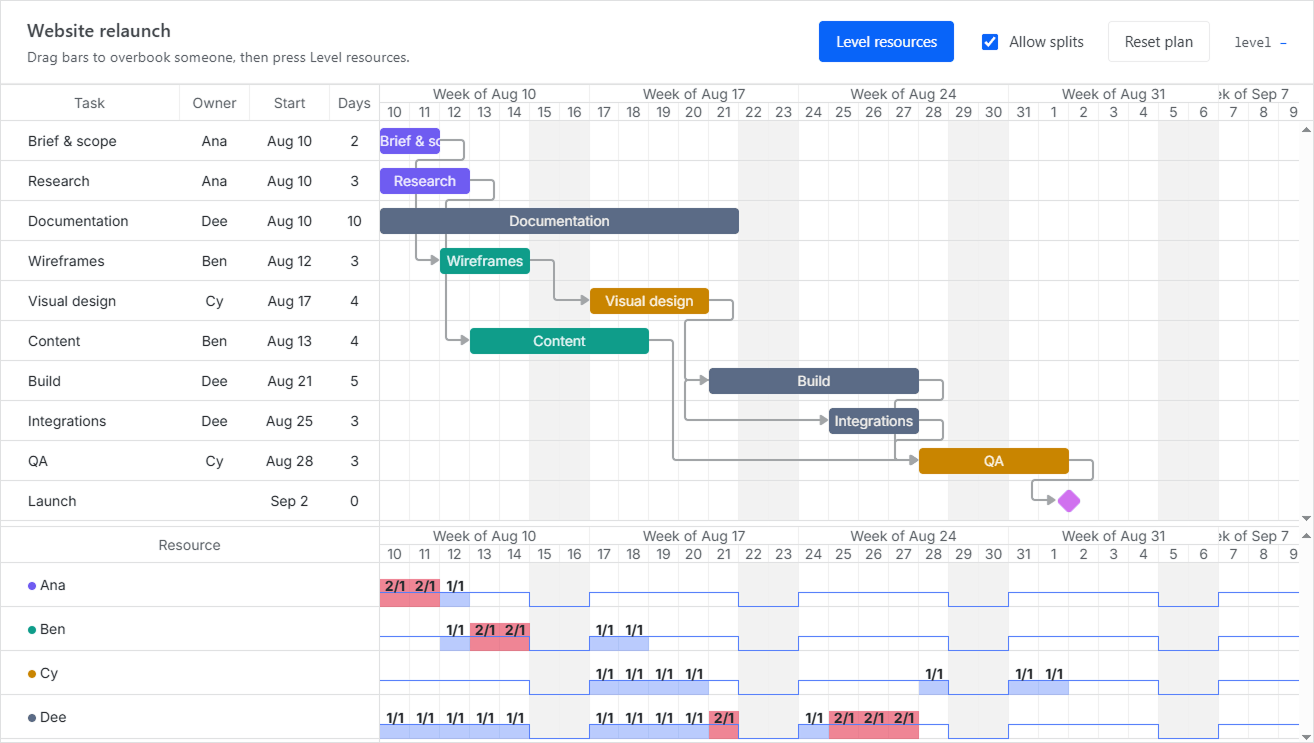Click the Gantt scroll down arrow

click(1306, 518)
